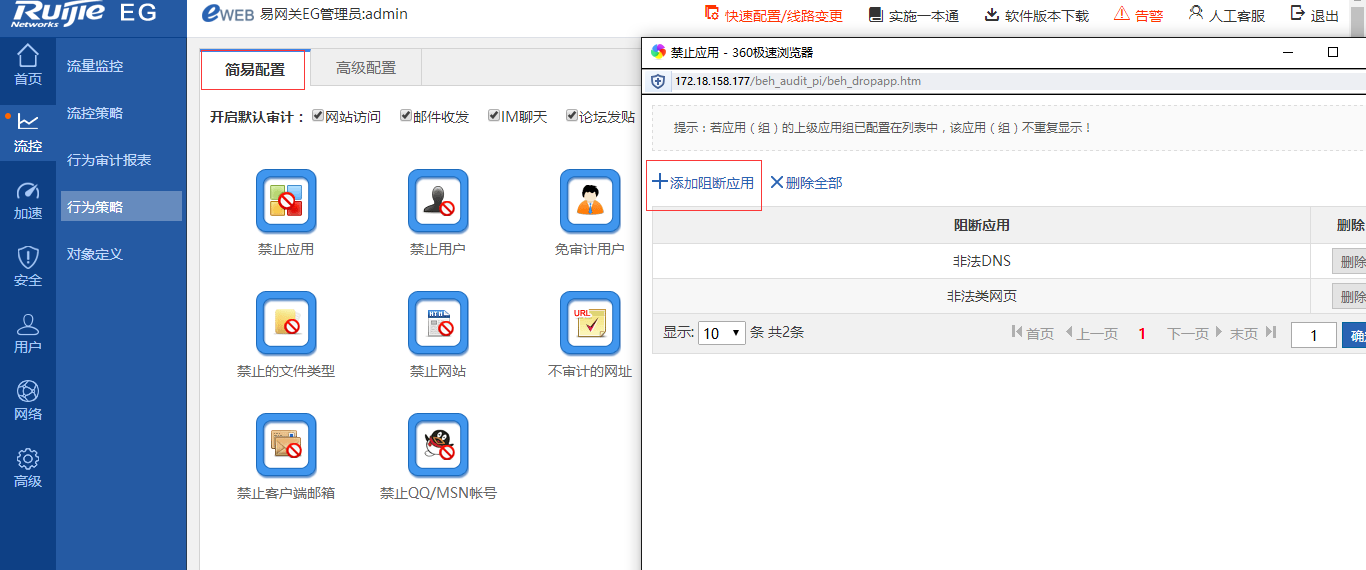This screenshot has width=1366, height=570.
Task: Open the 快速配置/线路变更 link
Action: [774, 15]
